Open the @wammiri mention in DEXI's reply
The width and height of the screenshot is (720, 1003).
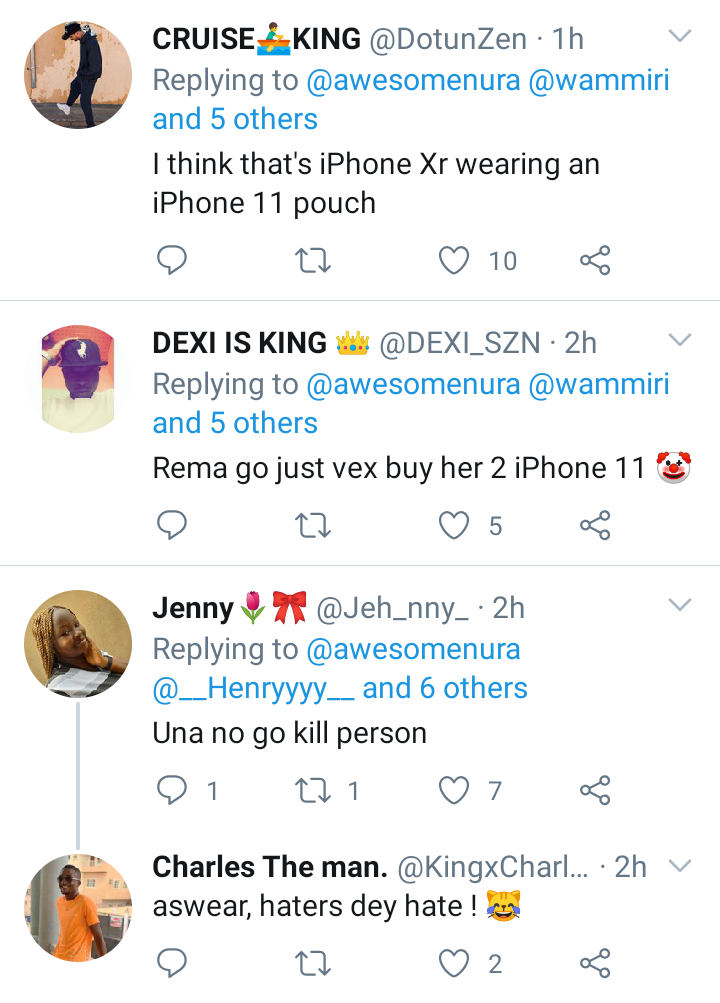click(599, 384)
